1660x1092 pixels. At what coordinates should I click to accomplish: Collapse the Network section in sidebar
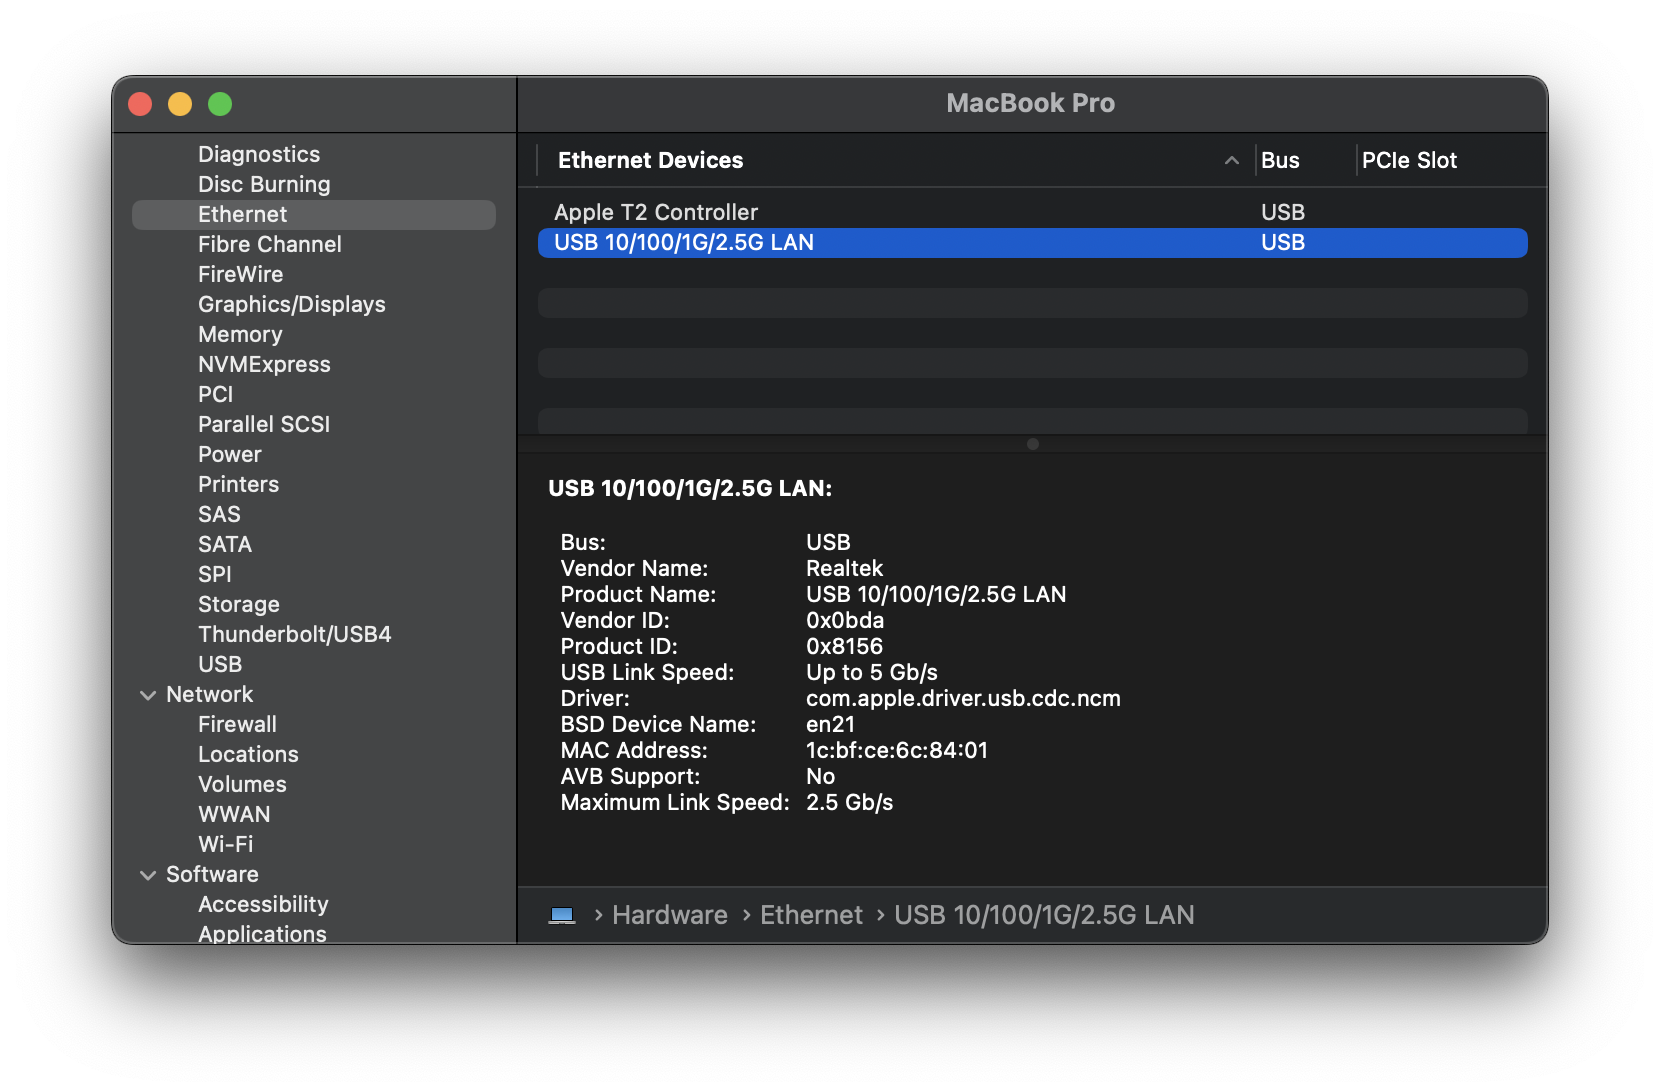(x=148, y=695)
